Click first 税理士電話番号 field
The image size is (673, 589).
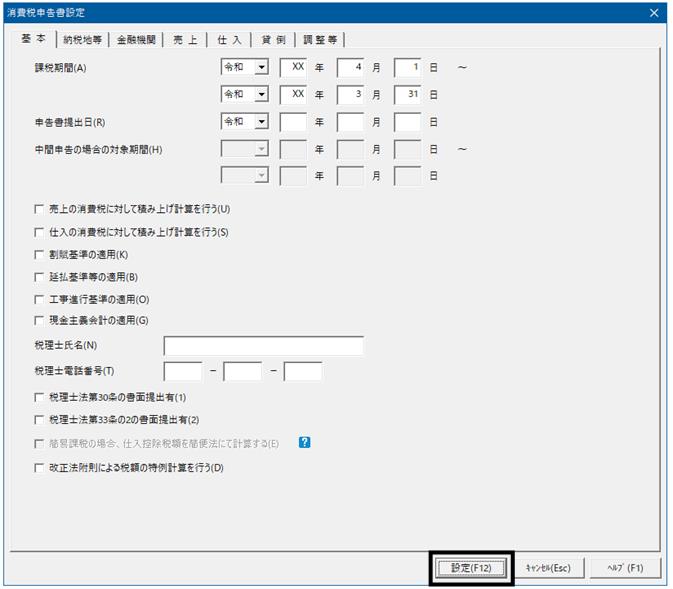click(x=183, y=371)
